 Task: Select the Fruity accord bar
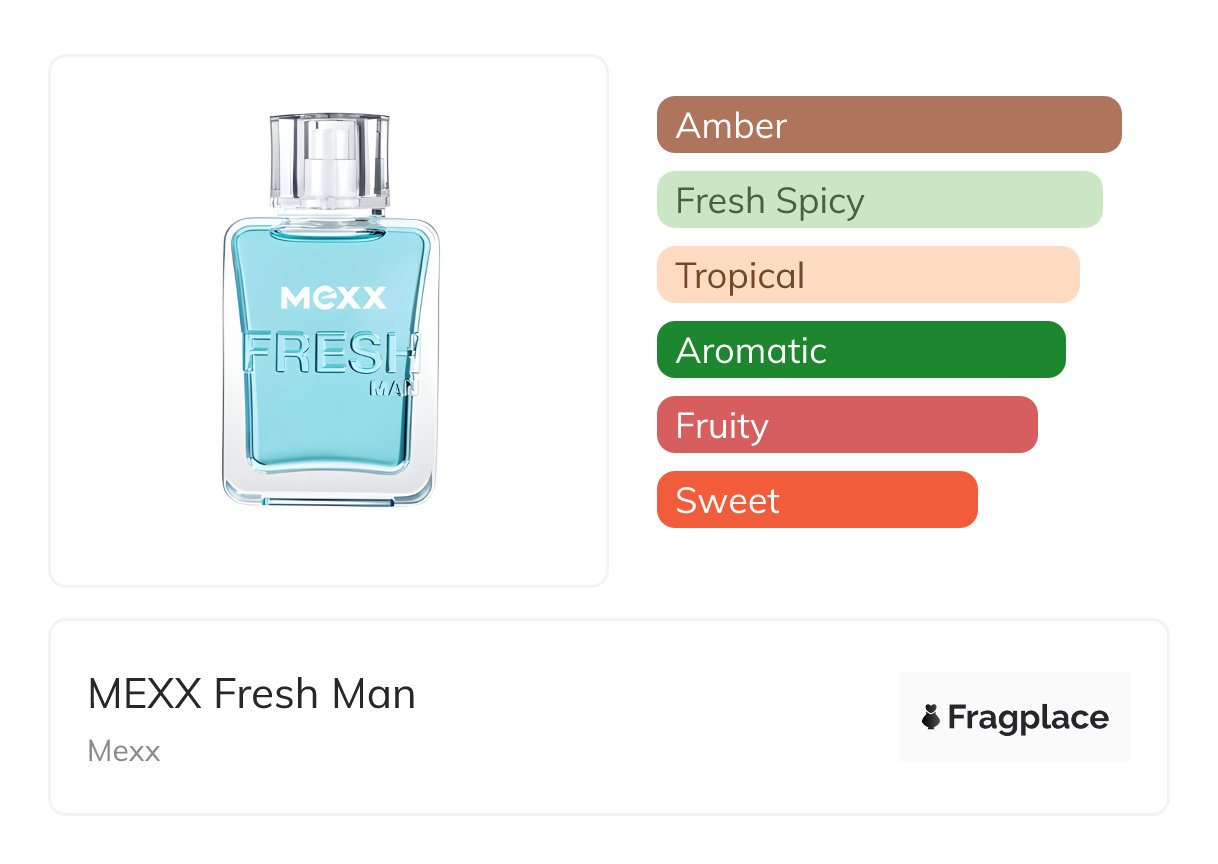pos(846,425)
